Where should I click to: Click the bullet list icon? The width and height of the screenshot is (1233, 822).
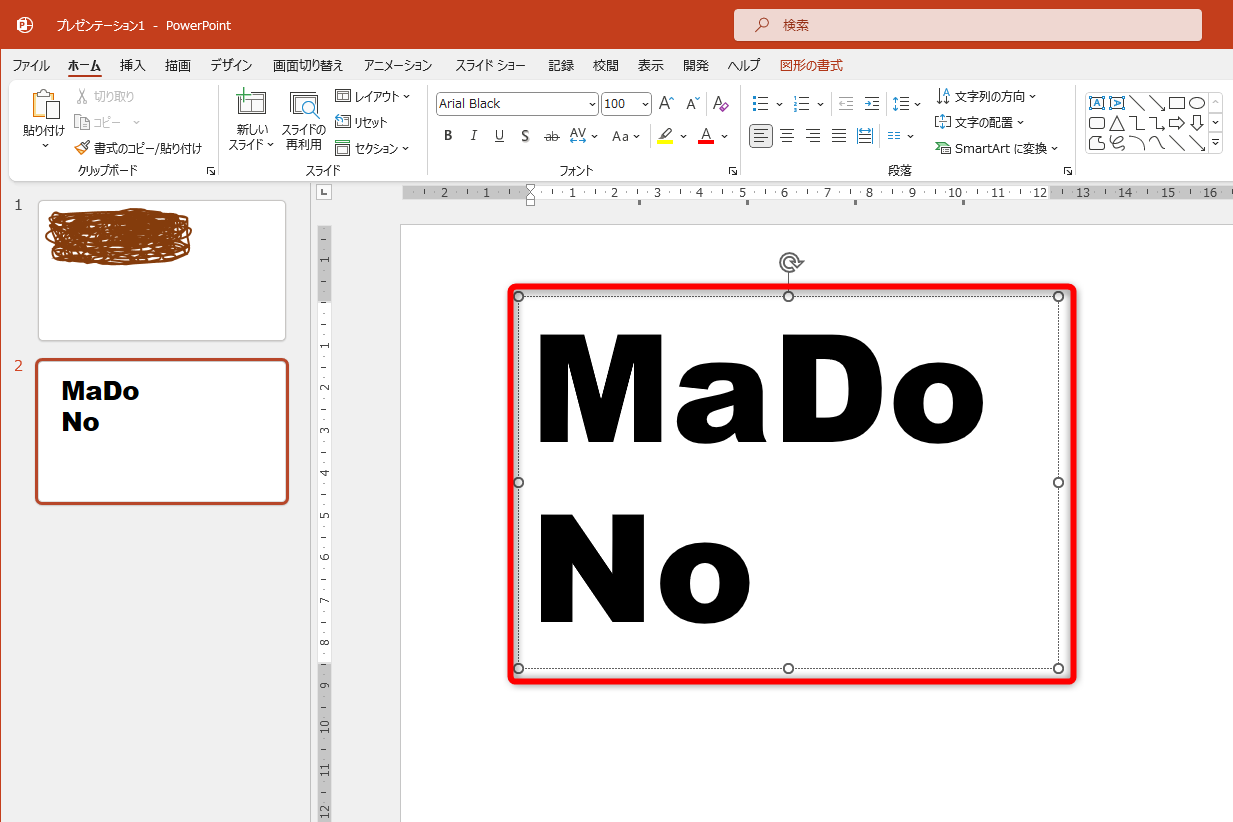tap(760, 104)
